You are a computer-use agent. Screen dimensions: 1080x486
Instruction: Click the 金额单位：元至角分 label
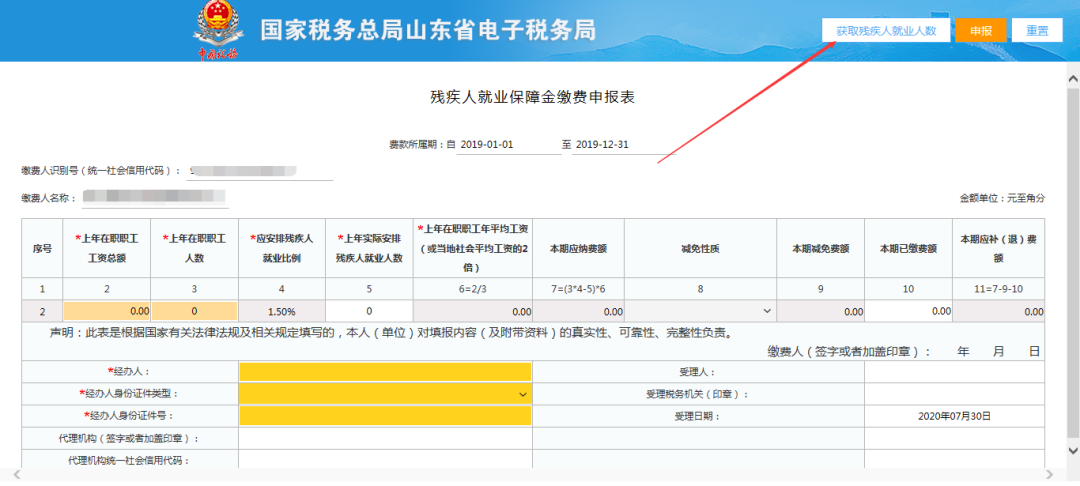pyautogui.click(x=1002, y=198)
